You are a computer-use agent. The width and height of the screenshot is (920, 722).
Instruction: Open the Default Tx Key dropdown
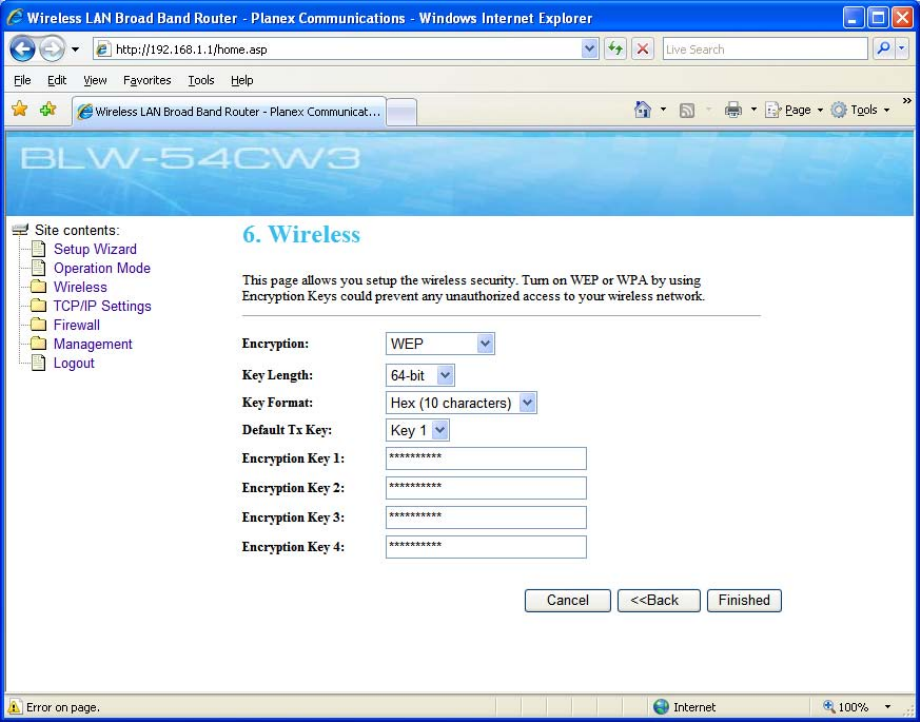pyautogui.click(x=418, y=431)
